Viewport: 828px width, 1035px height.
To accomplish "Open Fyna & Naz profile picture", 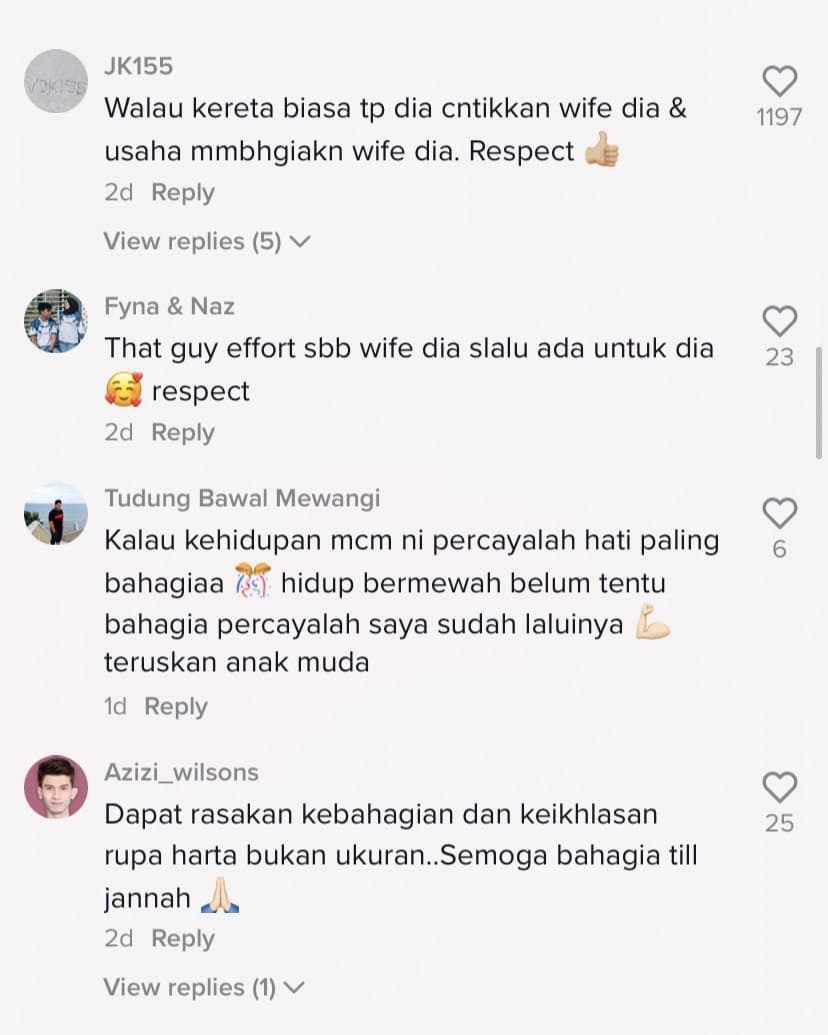I will coord(56,321).
